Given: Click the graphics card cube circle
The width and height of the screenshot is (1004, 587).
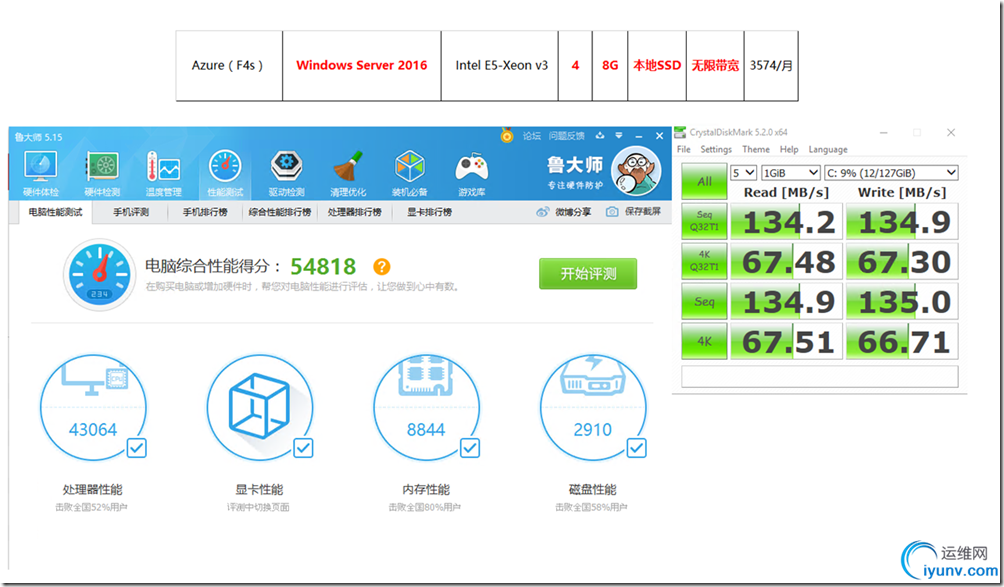Looking at the screenshot, I should pyautogui.click(x=260, y=407).
